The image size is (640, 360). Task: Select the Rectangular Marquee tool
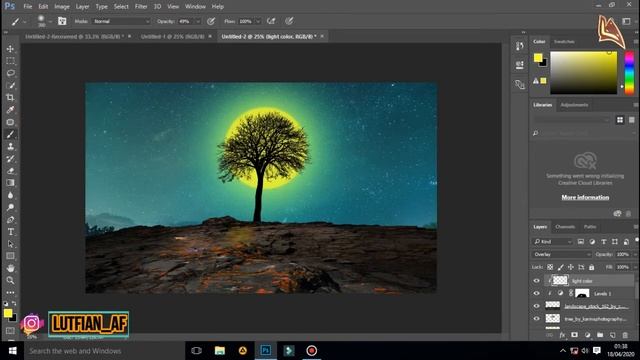(x=11, y=61)
